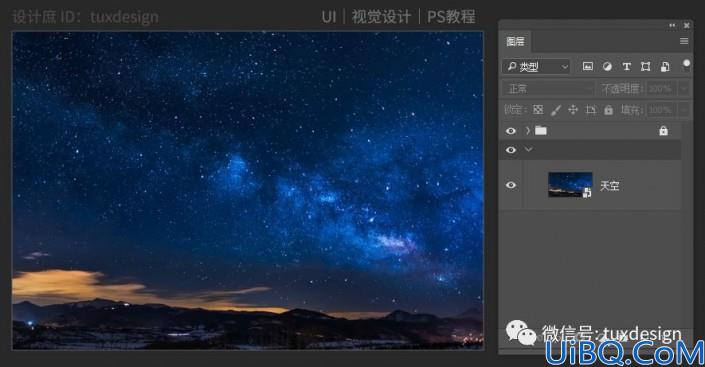
Task: Lock artboard nesting (crop-like icon)
Action: 590,110
